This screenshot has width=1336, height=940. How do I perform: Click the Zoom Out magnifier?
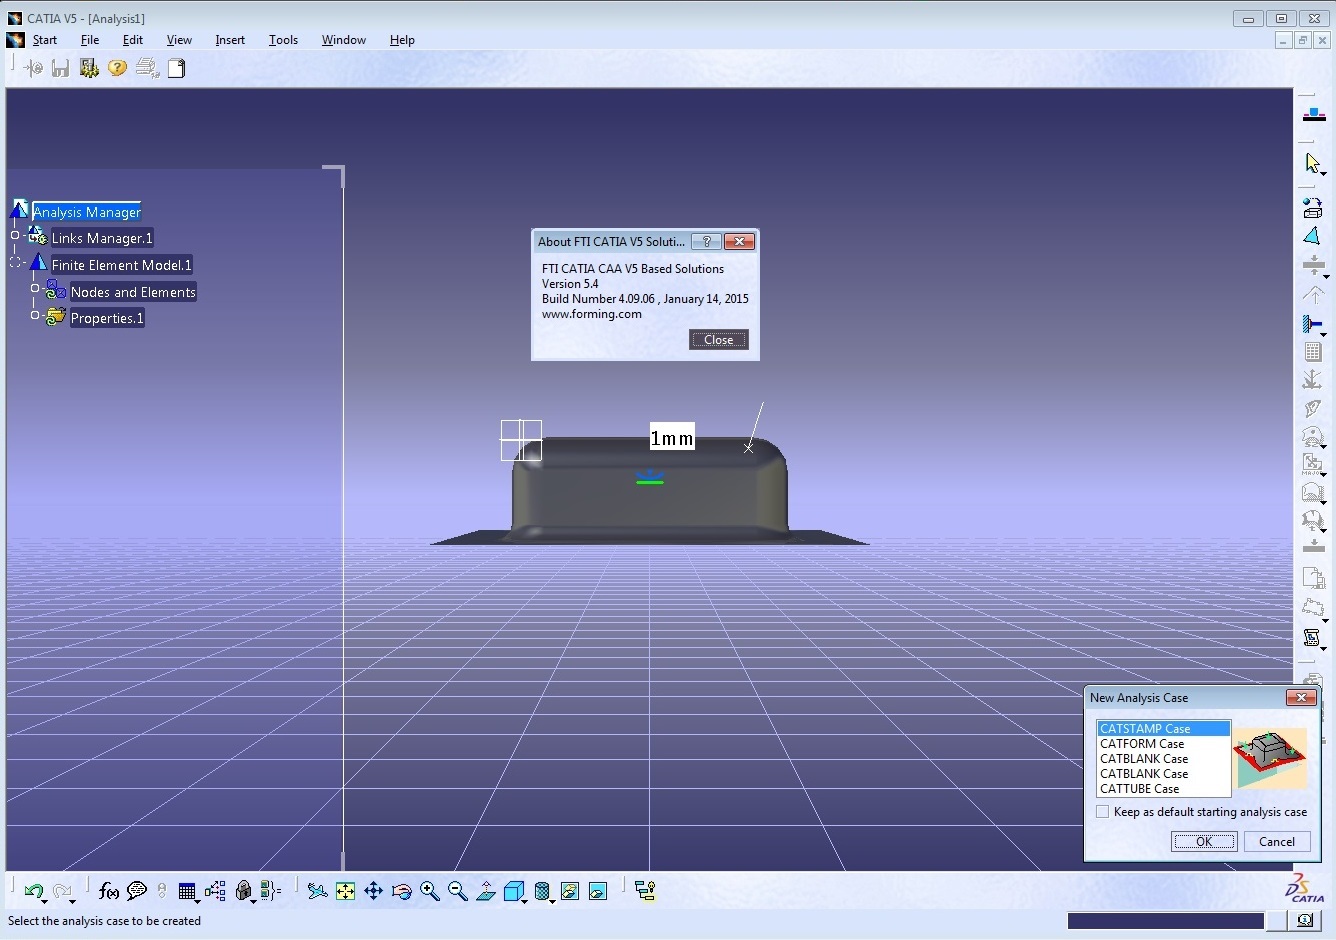point(457,891)
